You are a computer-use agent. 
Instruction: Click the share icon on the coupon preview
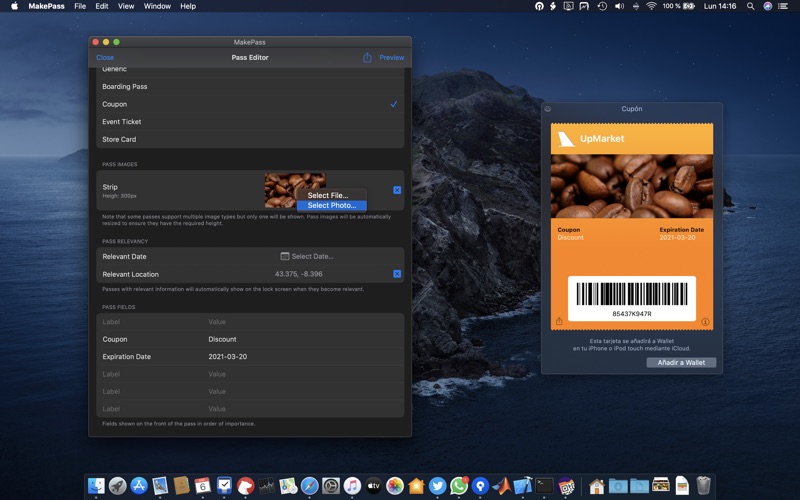click(559, 321)
